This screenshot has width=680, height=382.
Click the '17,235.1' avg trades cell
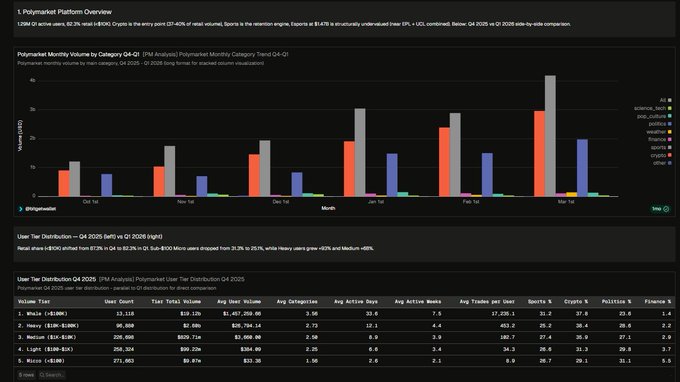[x=502, y=314]
